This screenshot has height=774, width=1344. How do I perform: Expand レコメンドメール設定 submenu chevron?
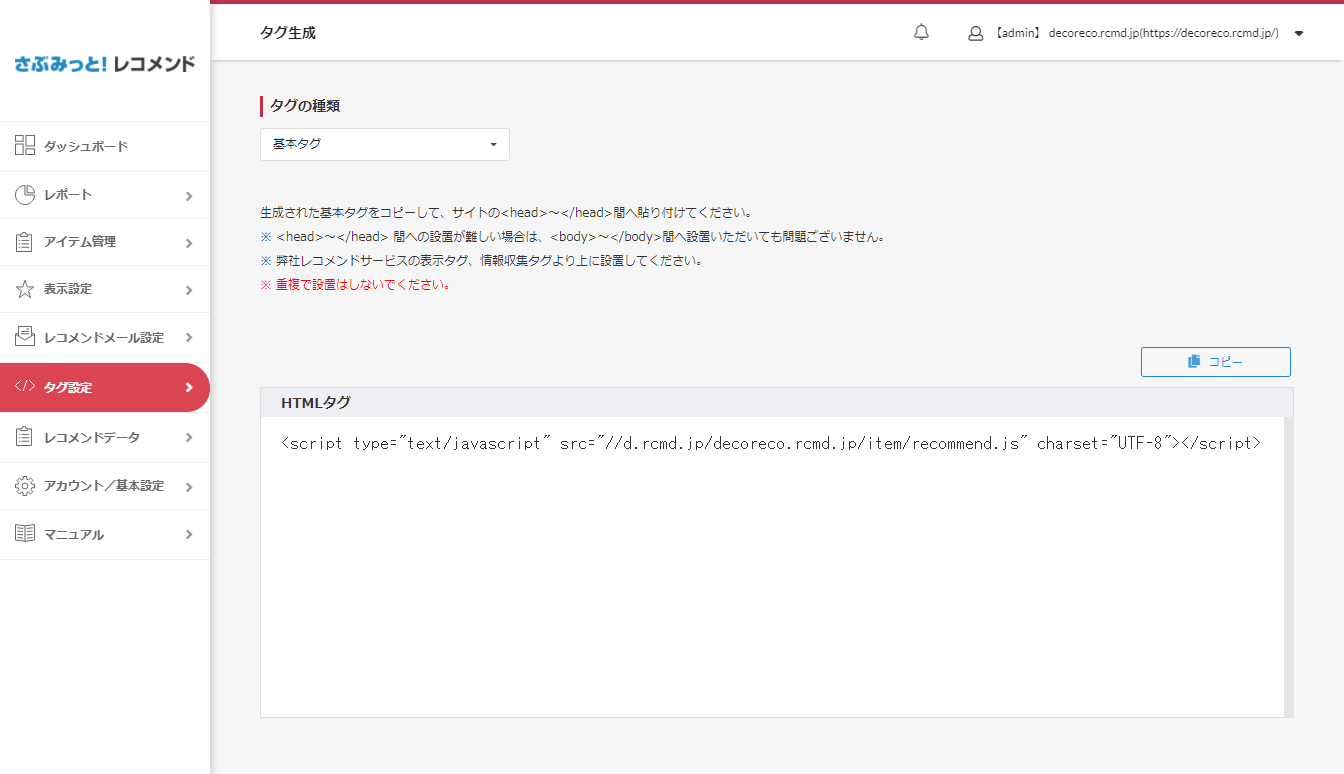click(x=189, y=338)
